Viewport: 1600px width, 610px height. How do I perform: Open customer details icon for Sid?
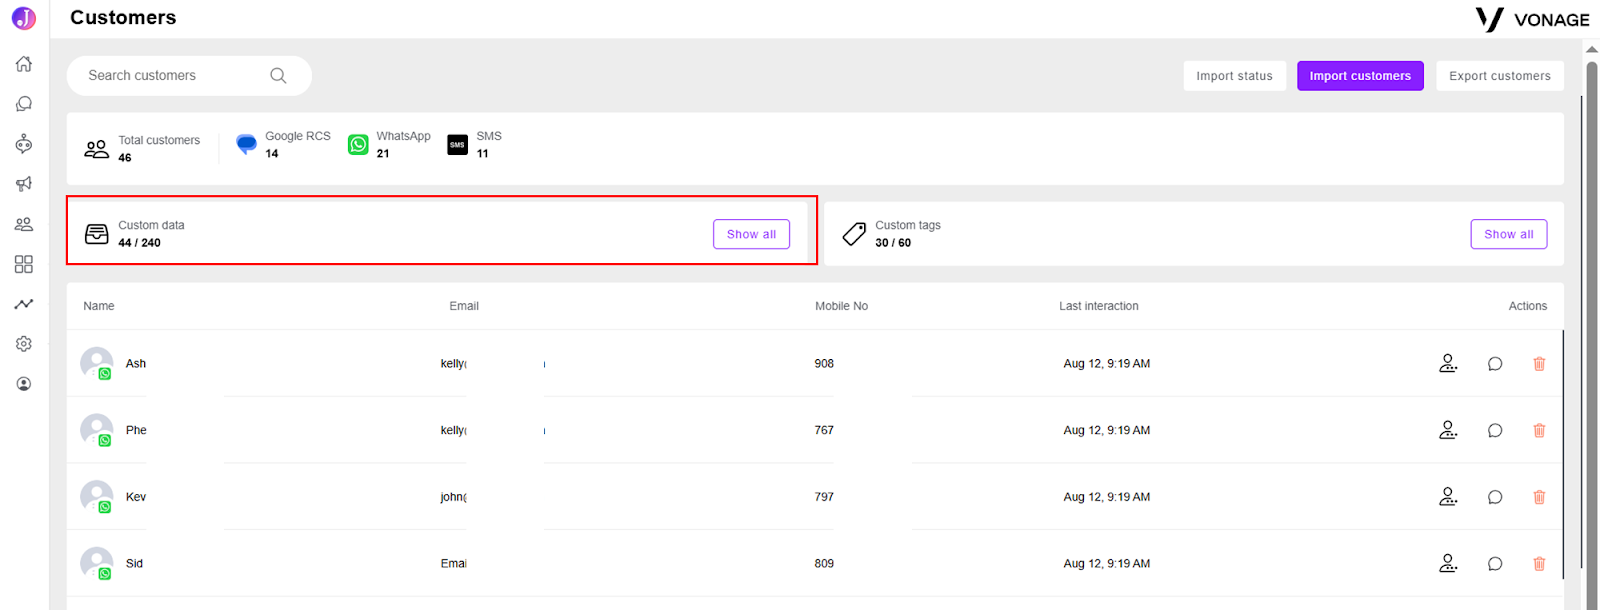1448,563
